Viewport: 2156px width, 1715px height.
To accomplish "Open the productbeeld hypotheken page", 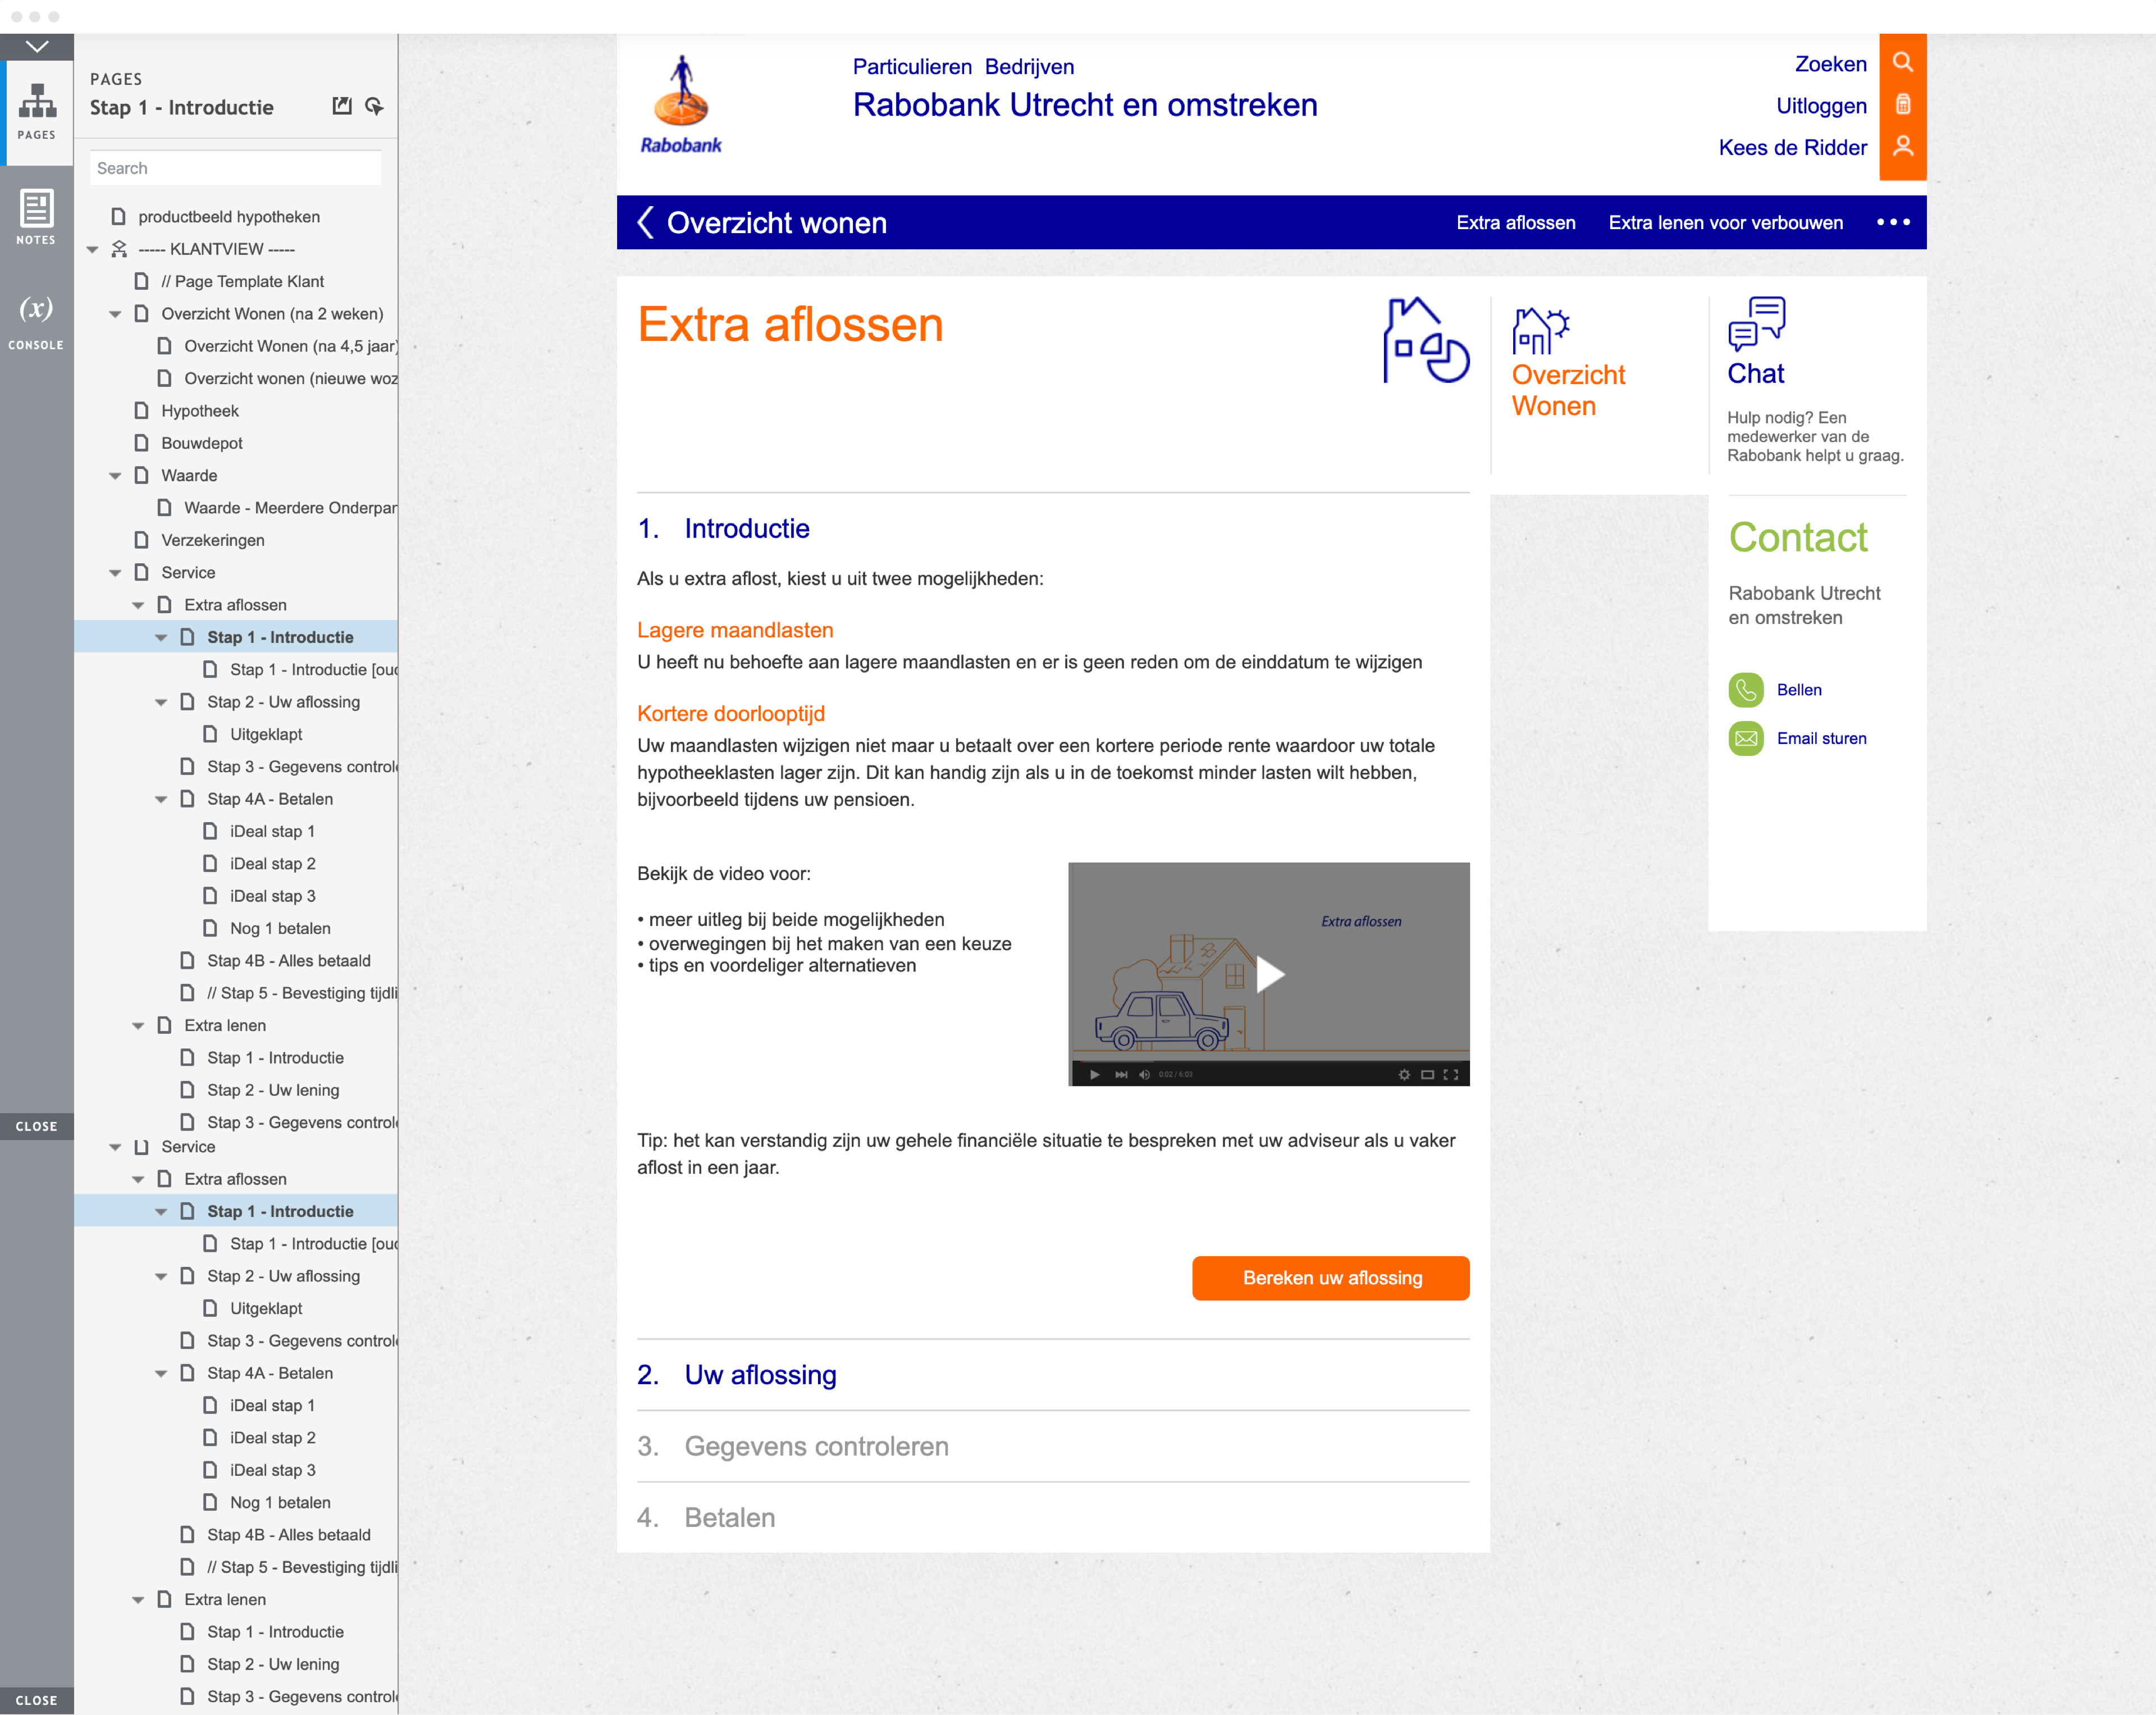I will click(x=229, y=217).
